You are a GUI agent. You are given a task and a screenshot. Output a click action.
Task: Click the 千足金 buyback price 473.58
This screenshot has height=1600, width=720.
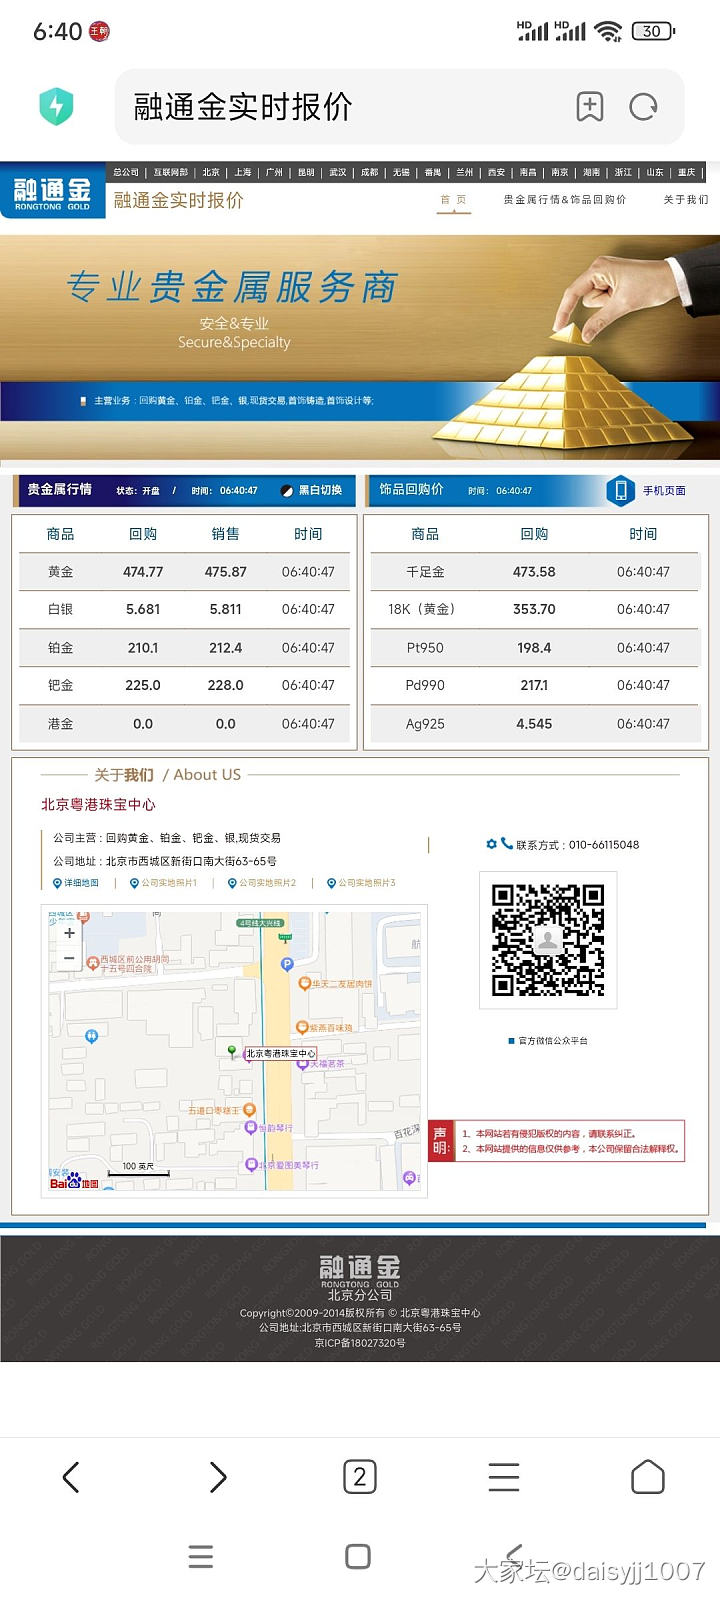point(534,572)
